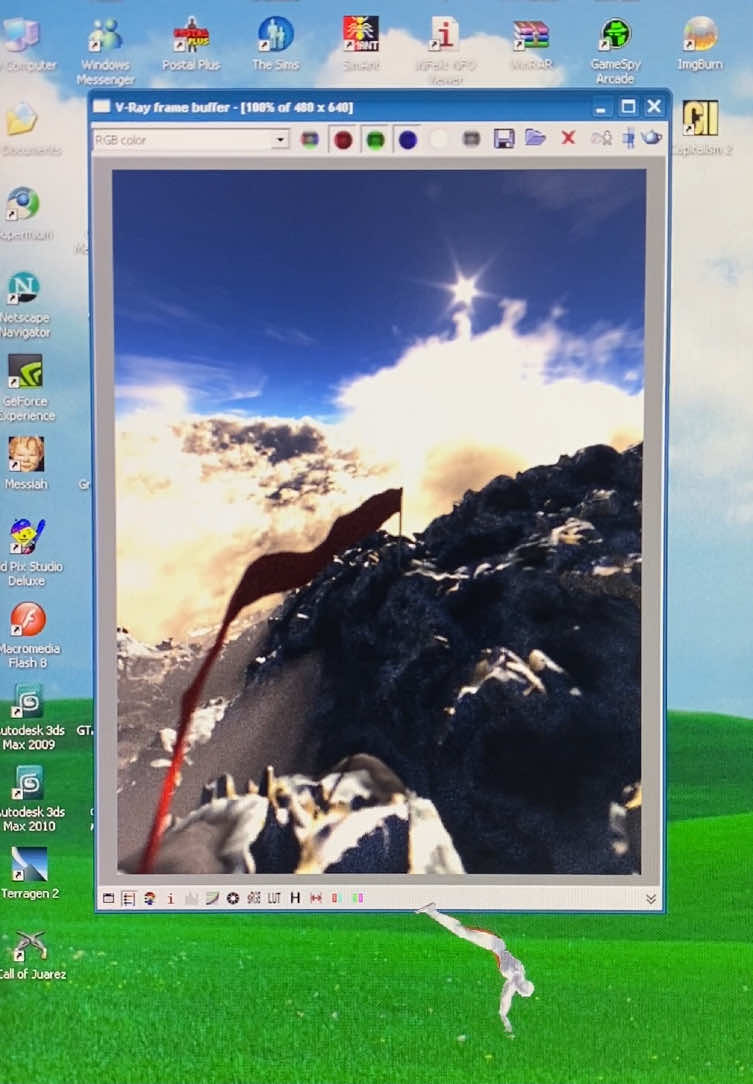Load image using the folder icon
753x1084 pixels.
(535, 138)
